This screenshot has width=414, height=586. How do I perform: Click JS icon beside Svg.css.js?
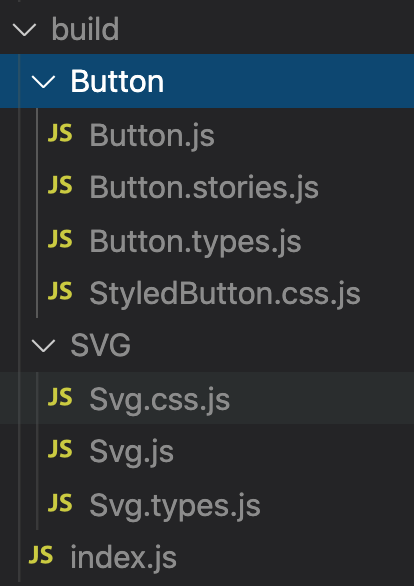60,397
